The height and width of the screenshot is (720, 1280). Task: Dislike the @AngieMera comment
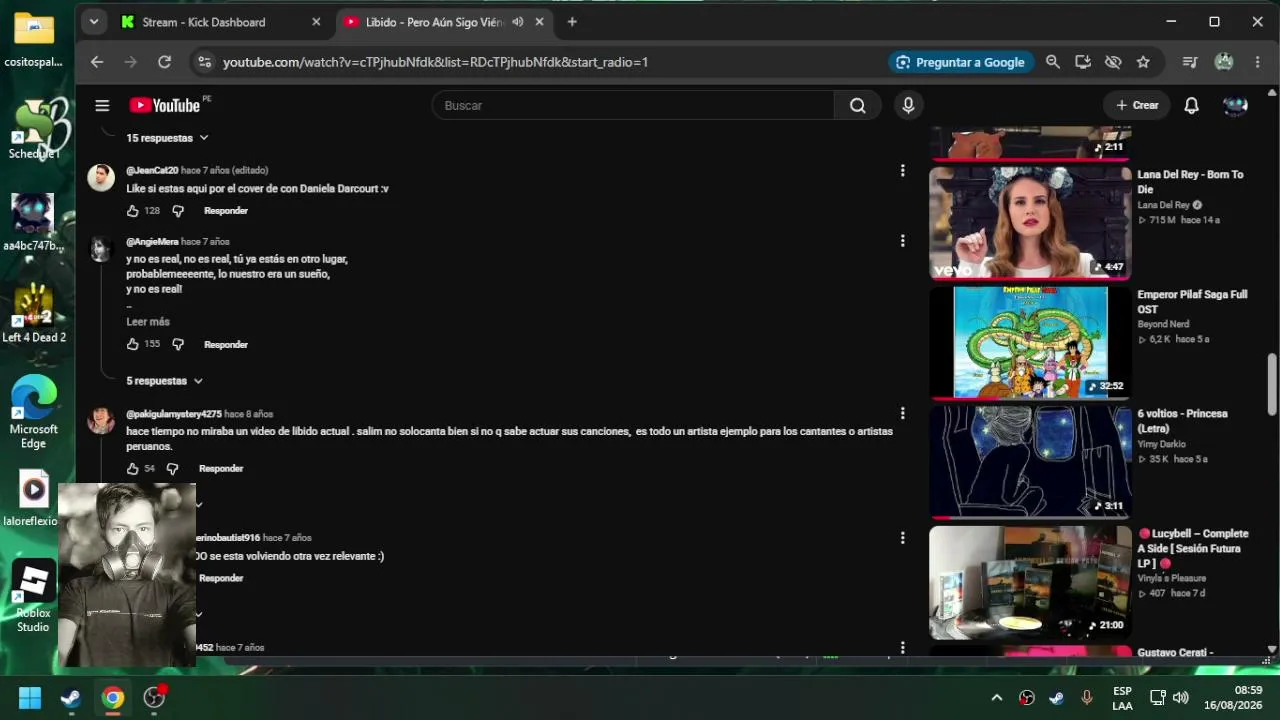click(178, 344)
